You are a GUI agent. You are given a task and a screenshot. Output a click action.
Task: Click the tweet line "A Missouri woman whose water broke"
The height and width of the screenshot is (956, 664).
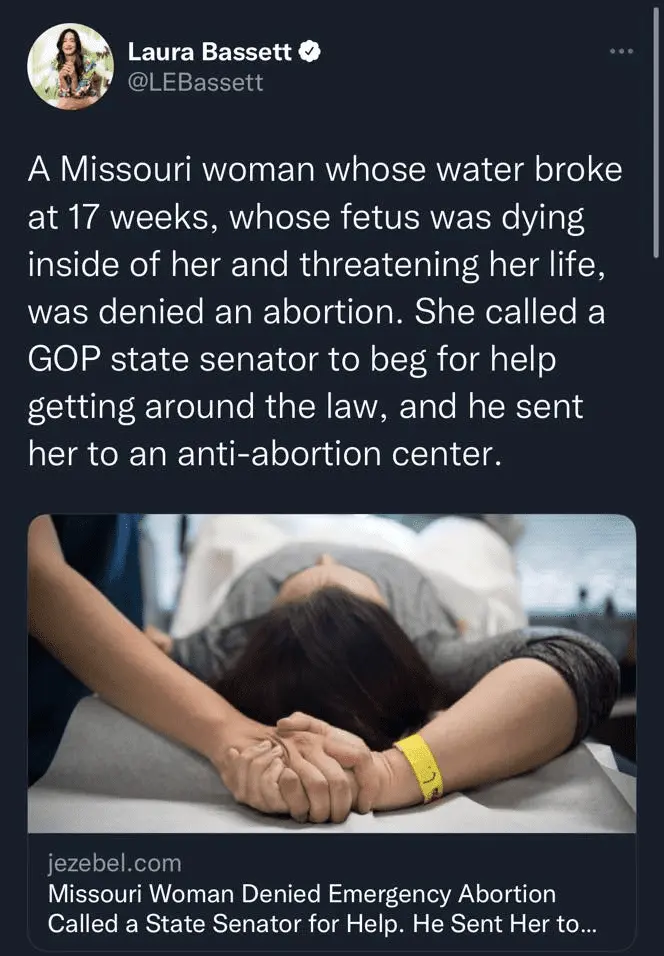coord(325,169)
